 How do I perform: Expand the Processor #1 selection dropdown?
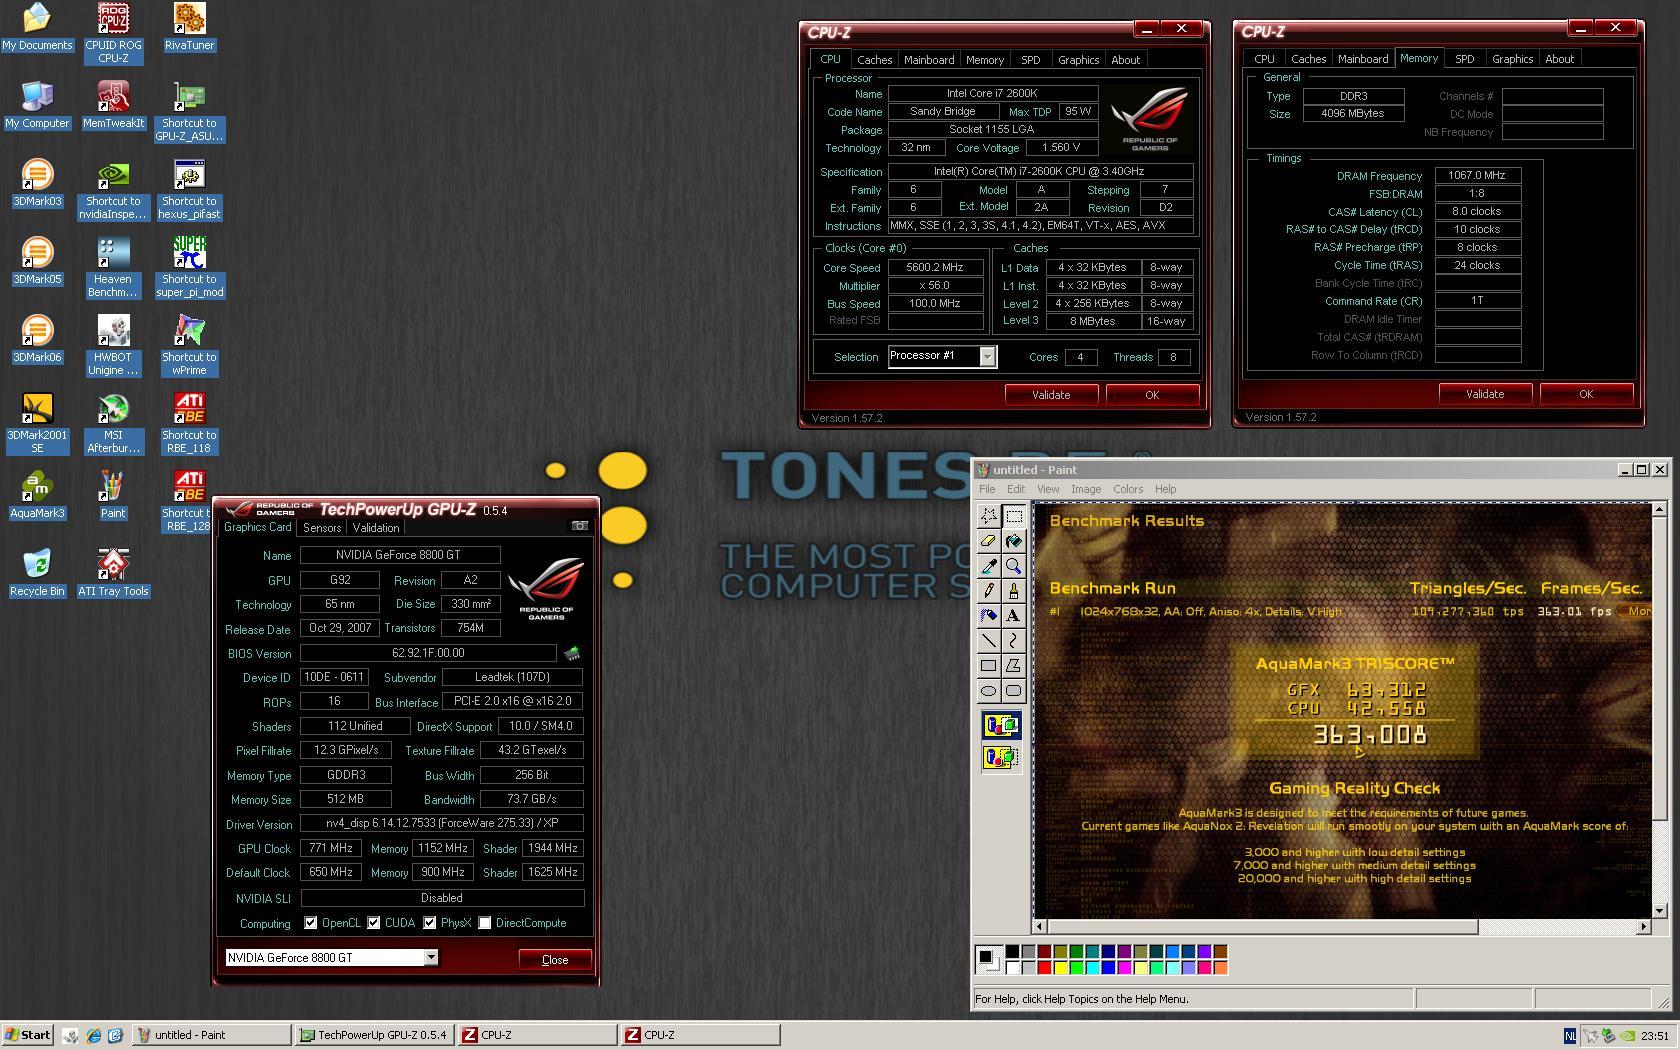[x=987, y=357]
